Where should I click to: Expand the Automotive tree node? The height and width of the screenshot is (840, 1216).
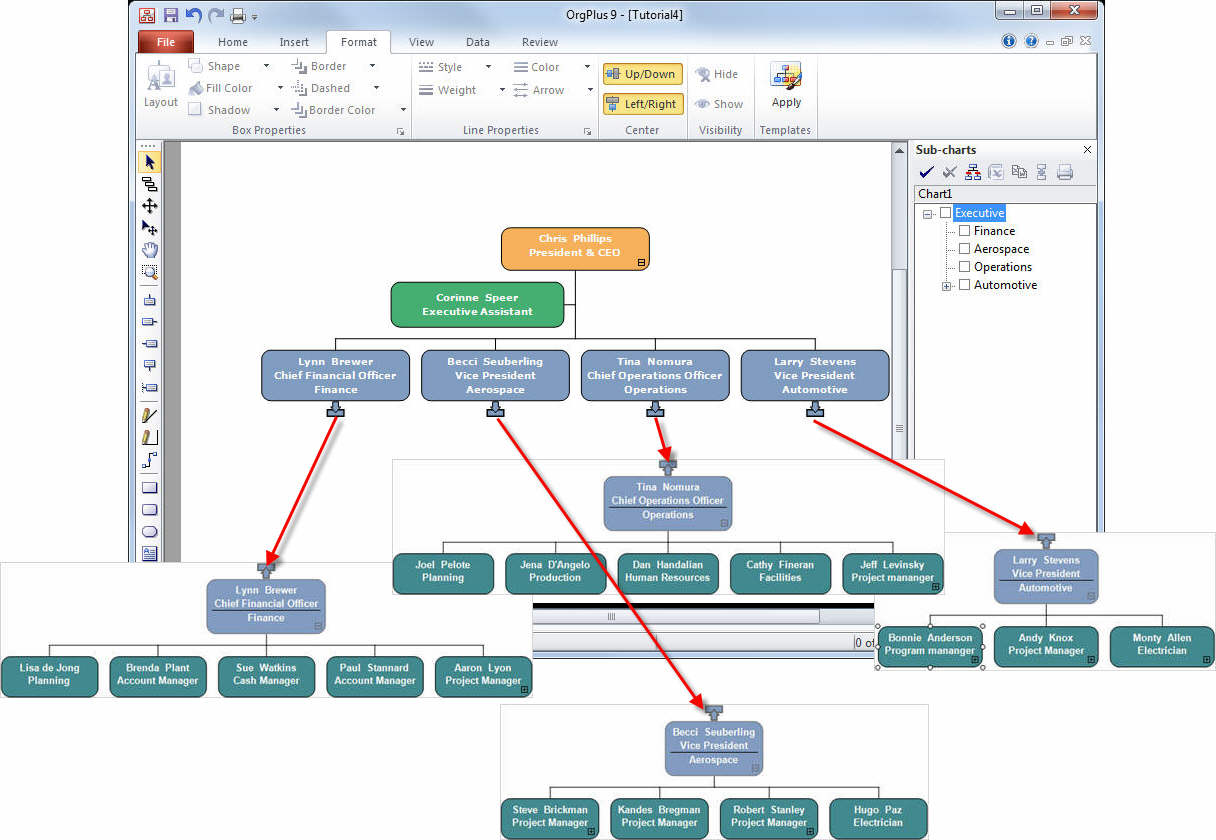pos(946,286)
